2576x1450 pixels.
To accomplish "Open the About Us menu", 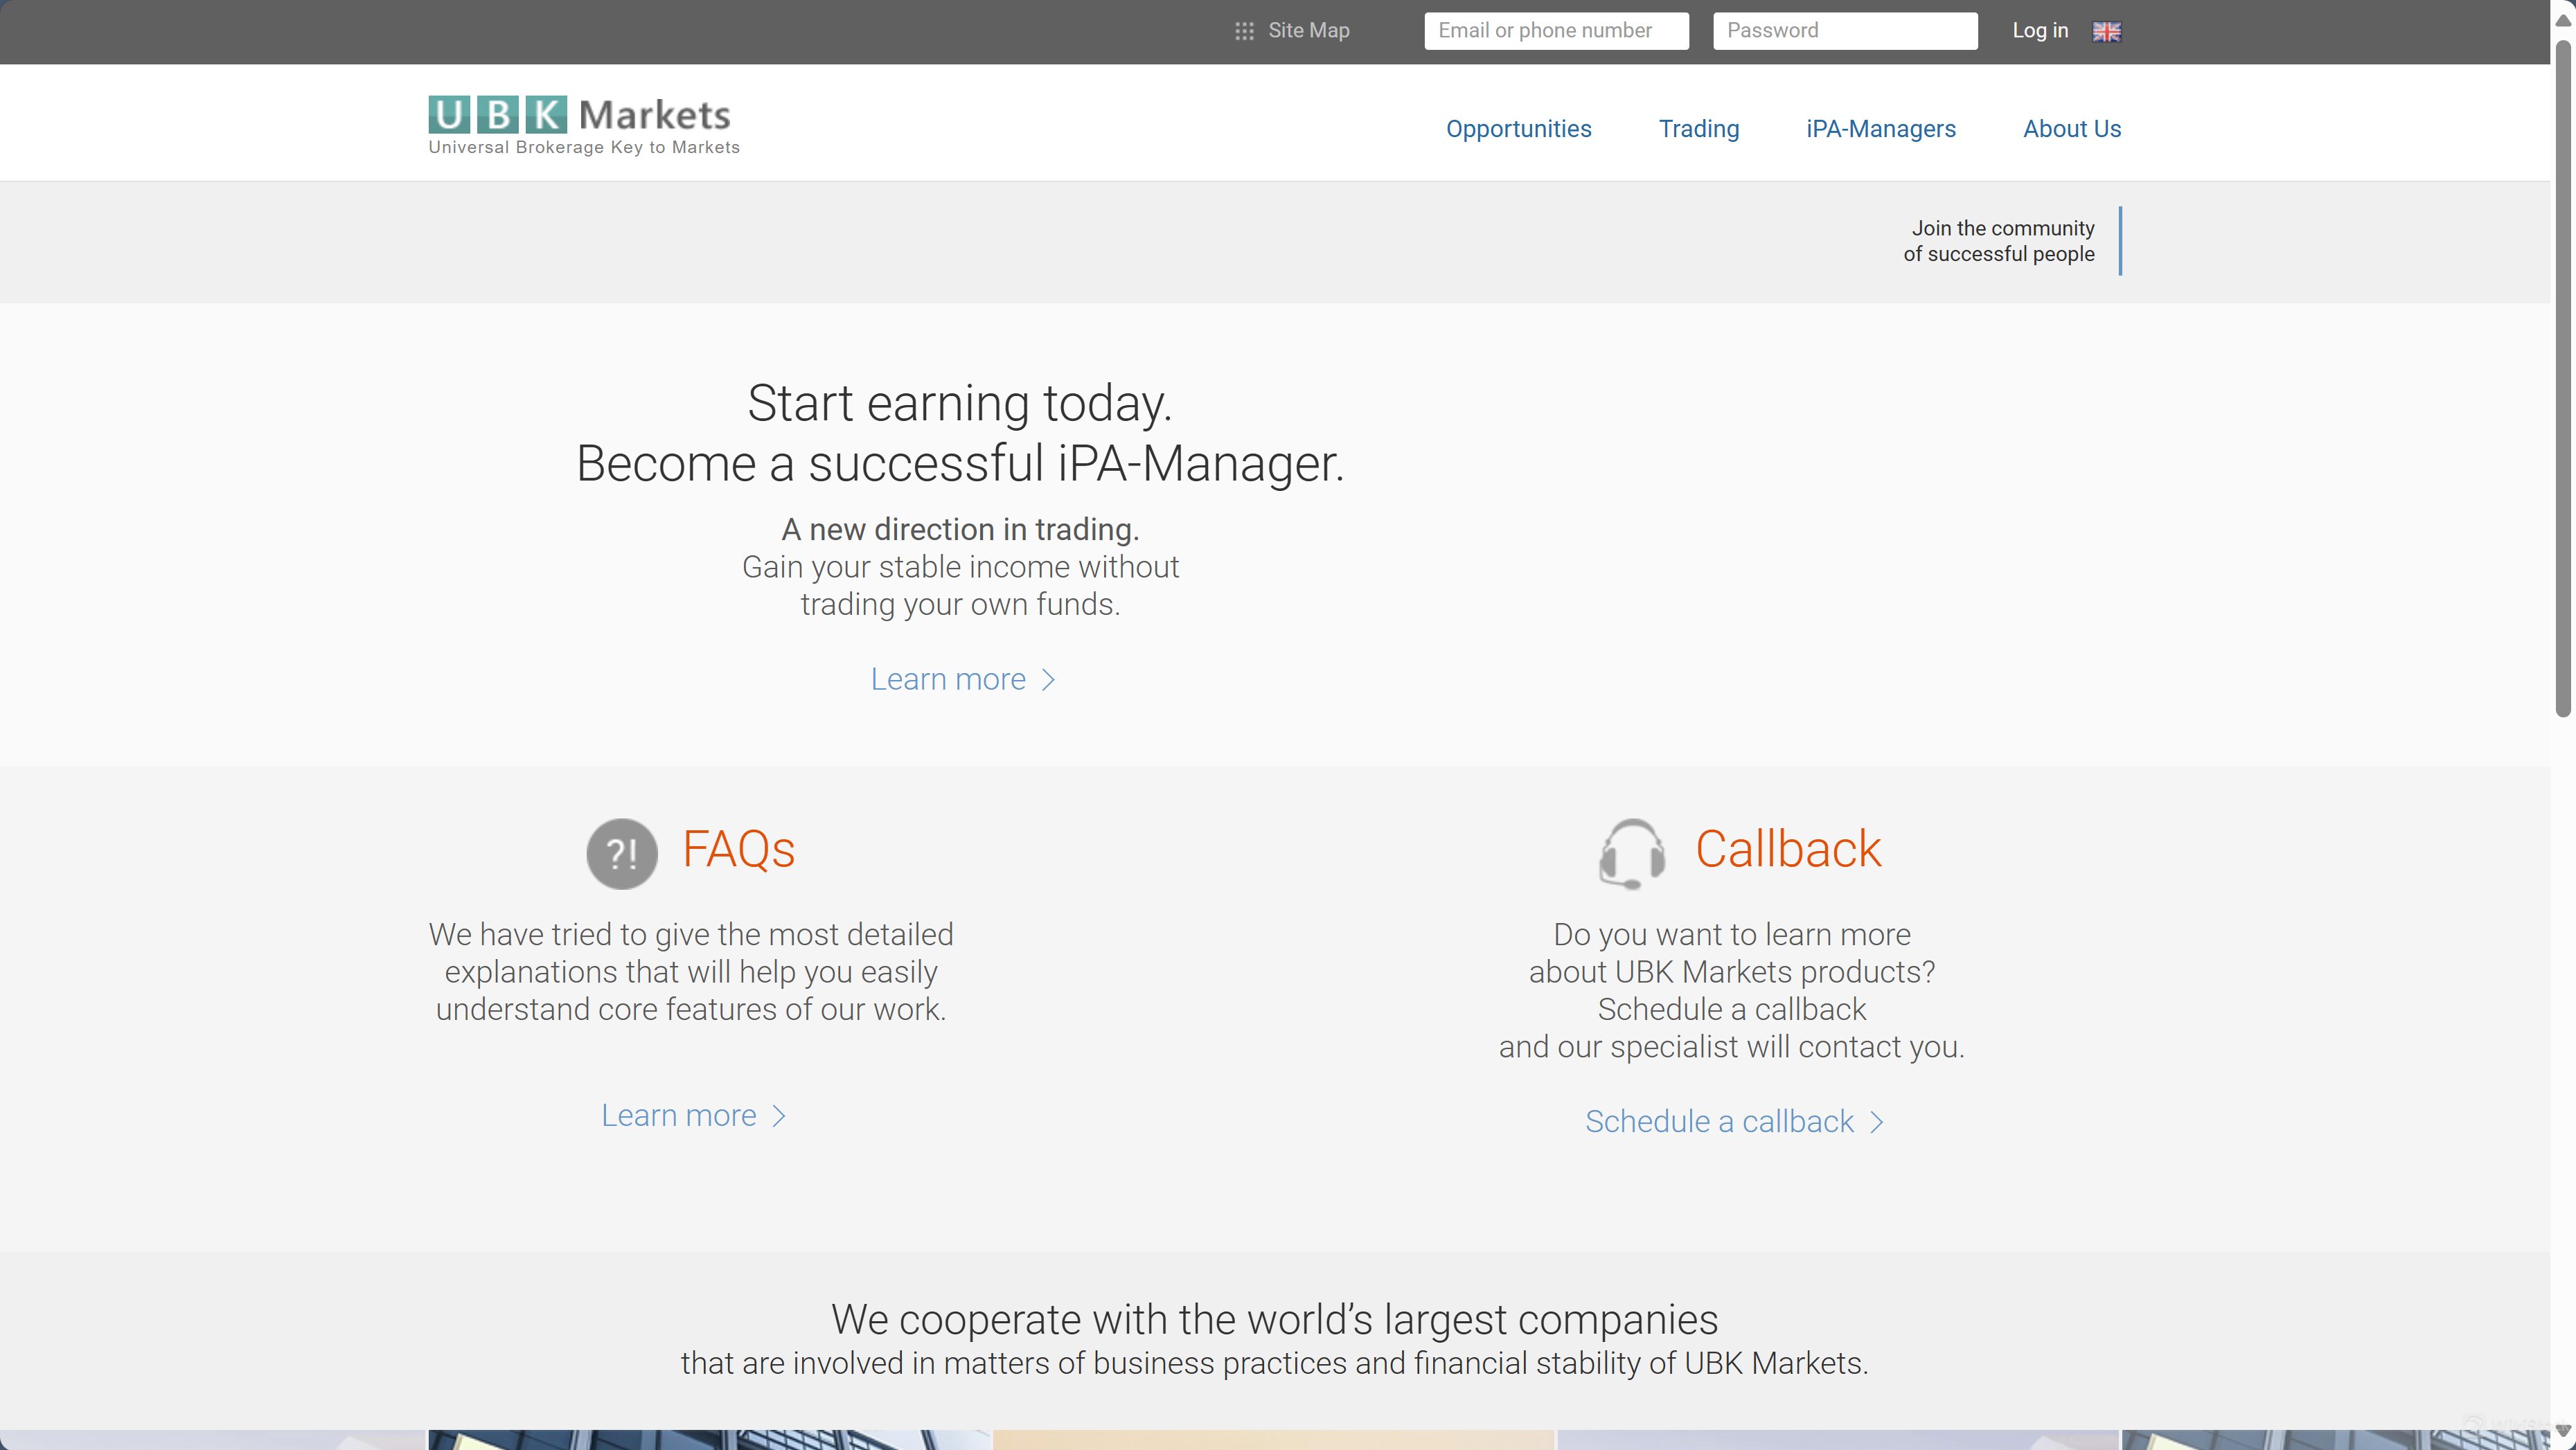I will click(2071, 129).
